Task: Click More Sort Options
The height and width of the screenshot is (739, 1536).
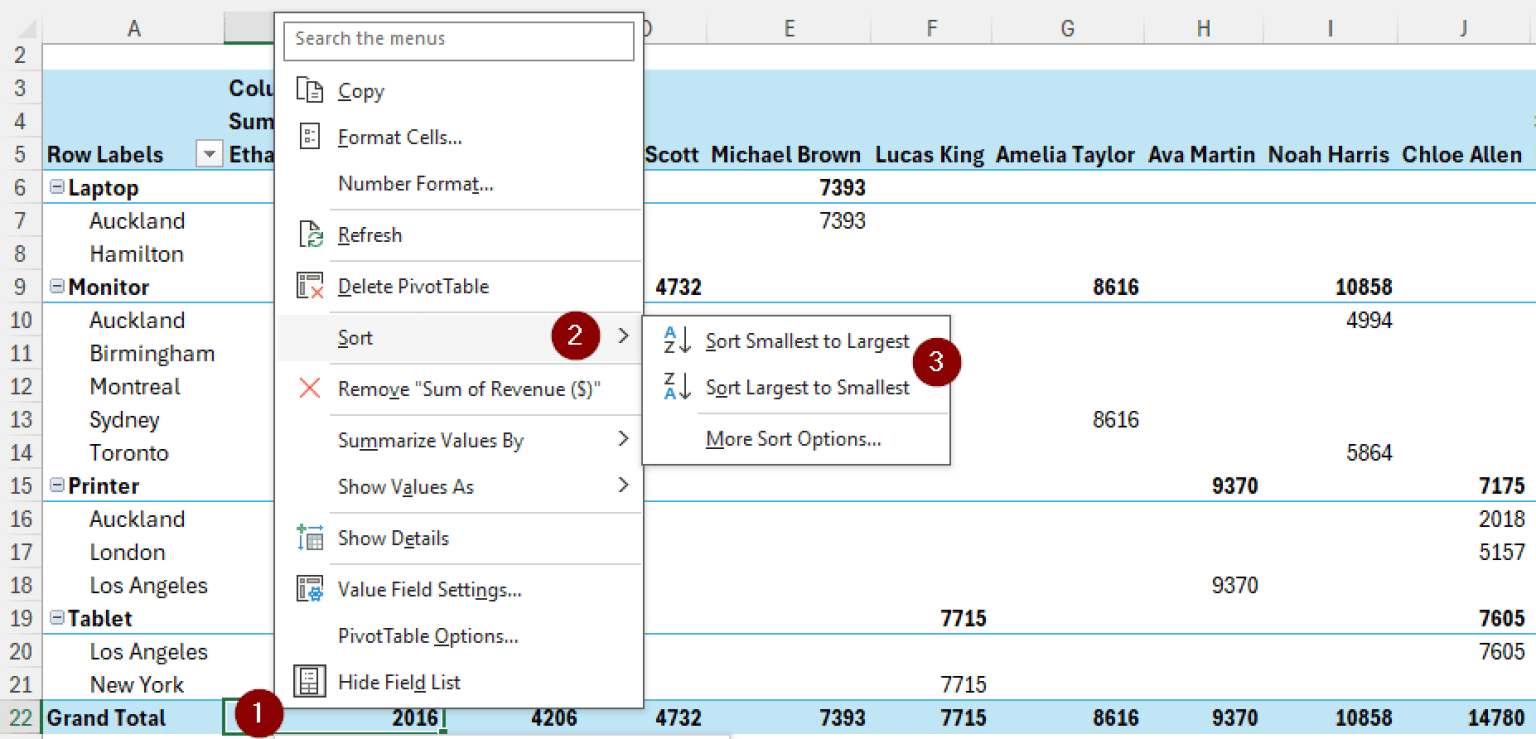Action: click(x=793, y=438)
